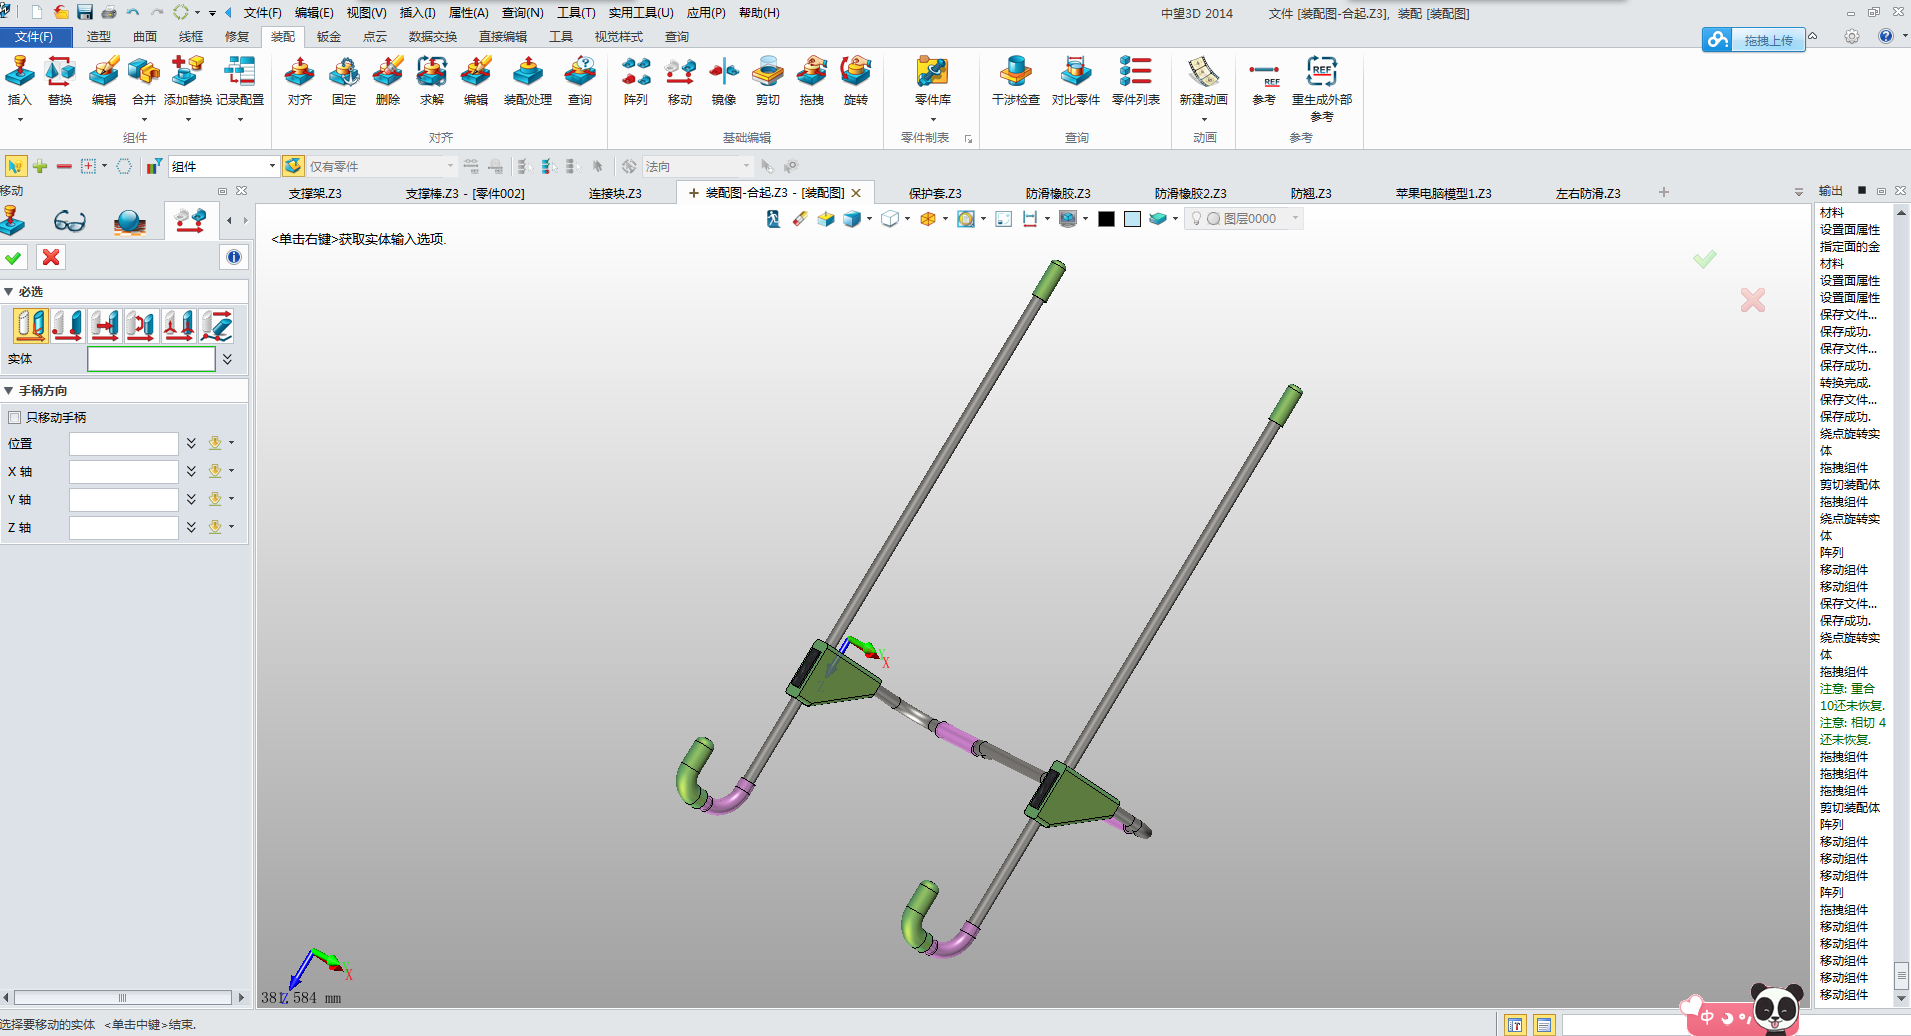Viewport: 1911px width, 1036px height.
Task: Select the first move-by-handle mode option
Action: click(x=31, y=325)
